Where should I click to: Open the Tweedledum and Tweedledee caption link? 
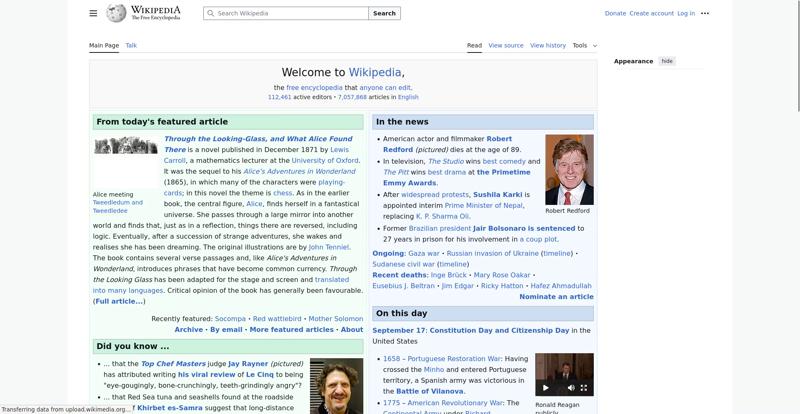tap(118, 206)
